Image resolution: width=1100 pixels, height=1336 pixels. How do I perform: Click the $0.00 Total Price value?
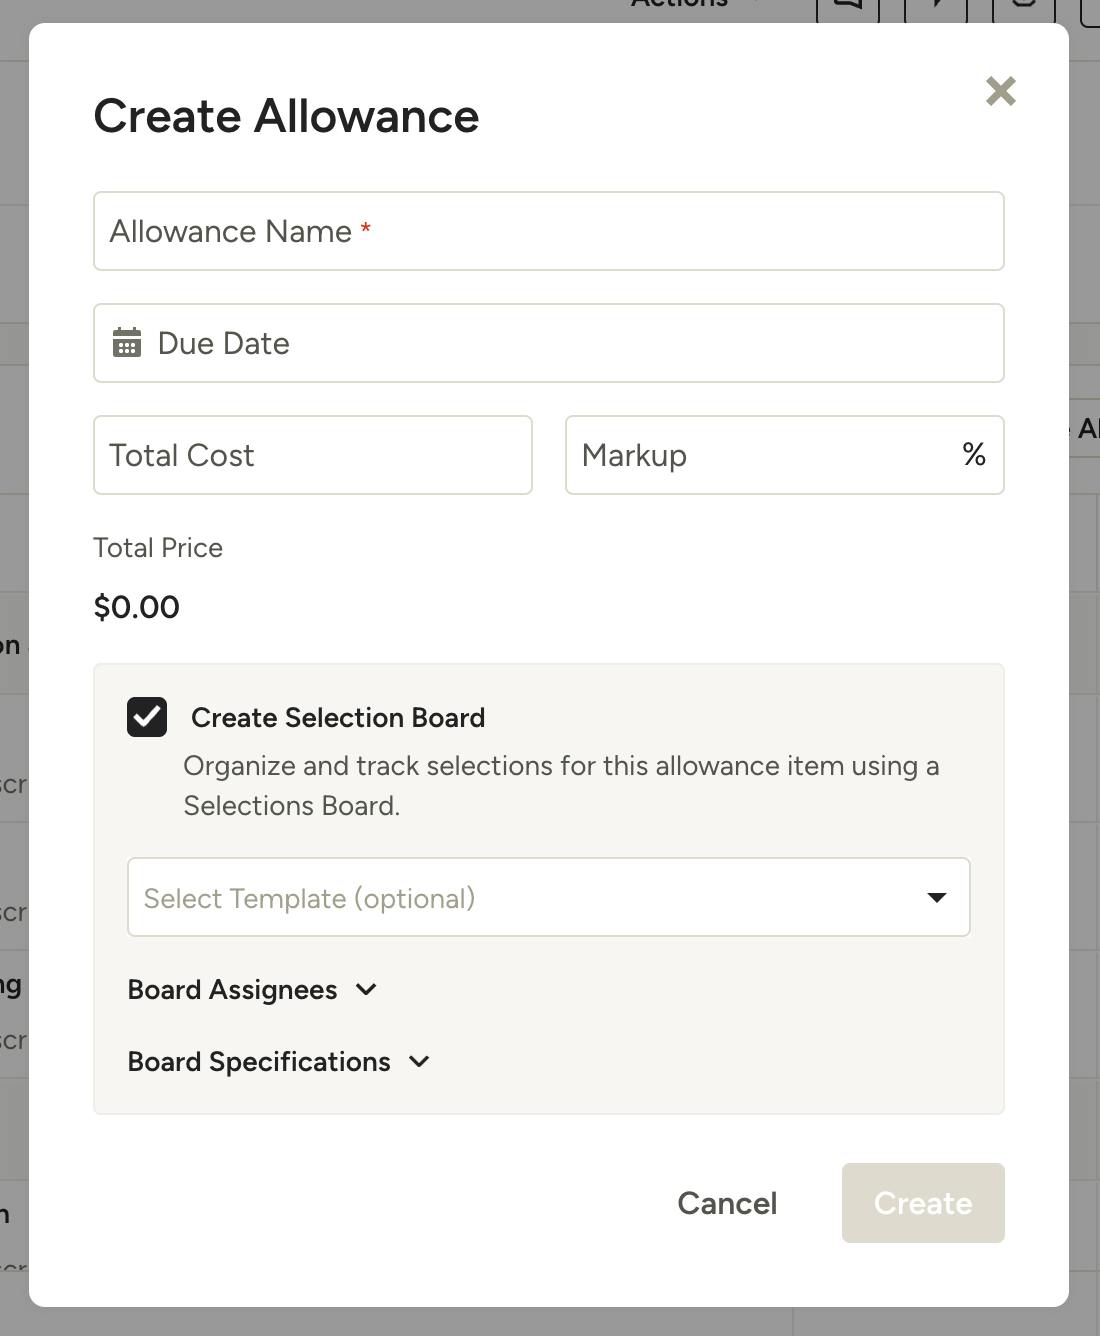click(x=136, y=607)
